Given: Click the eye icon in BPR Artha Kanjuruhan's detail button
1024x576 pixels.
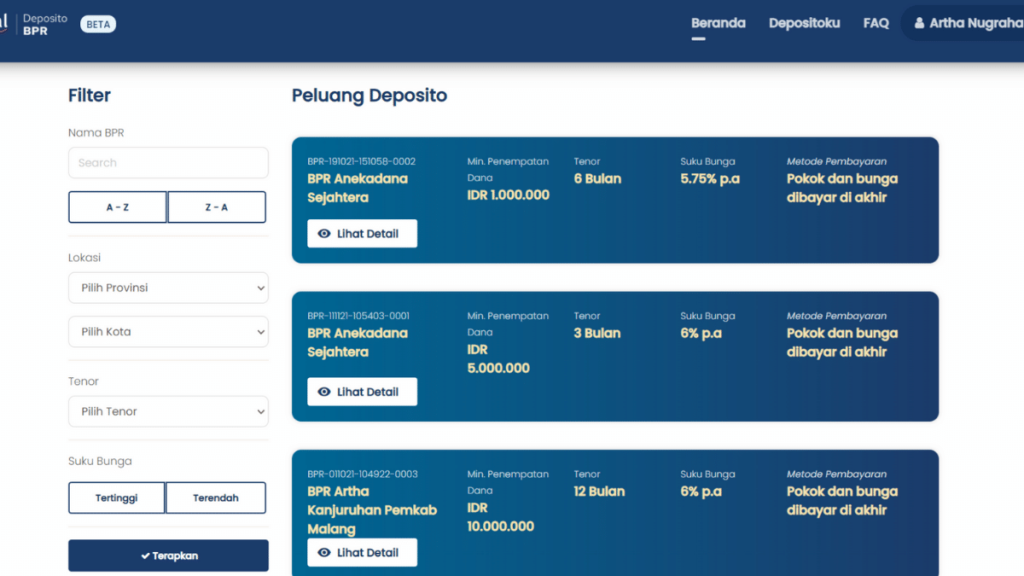Looking at the screenshot, I should click(323, 552).
